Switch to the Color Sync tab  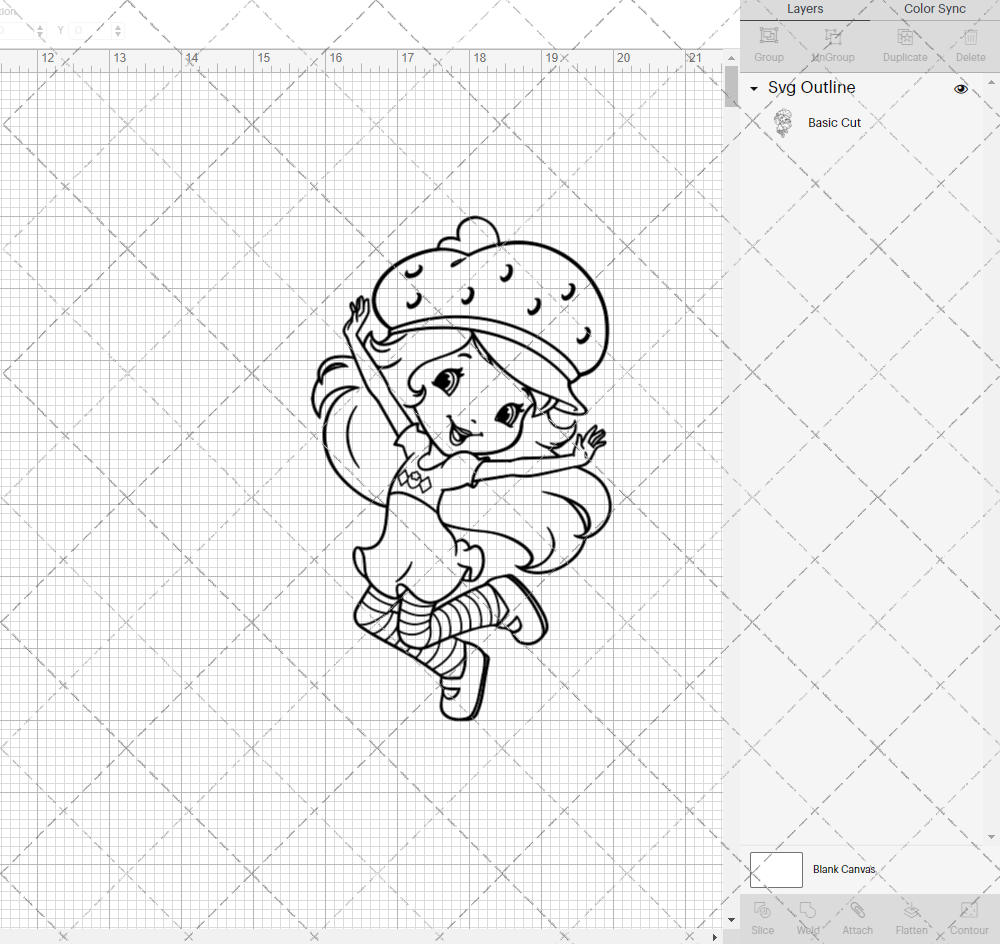click(x=934, y=9)
